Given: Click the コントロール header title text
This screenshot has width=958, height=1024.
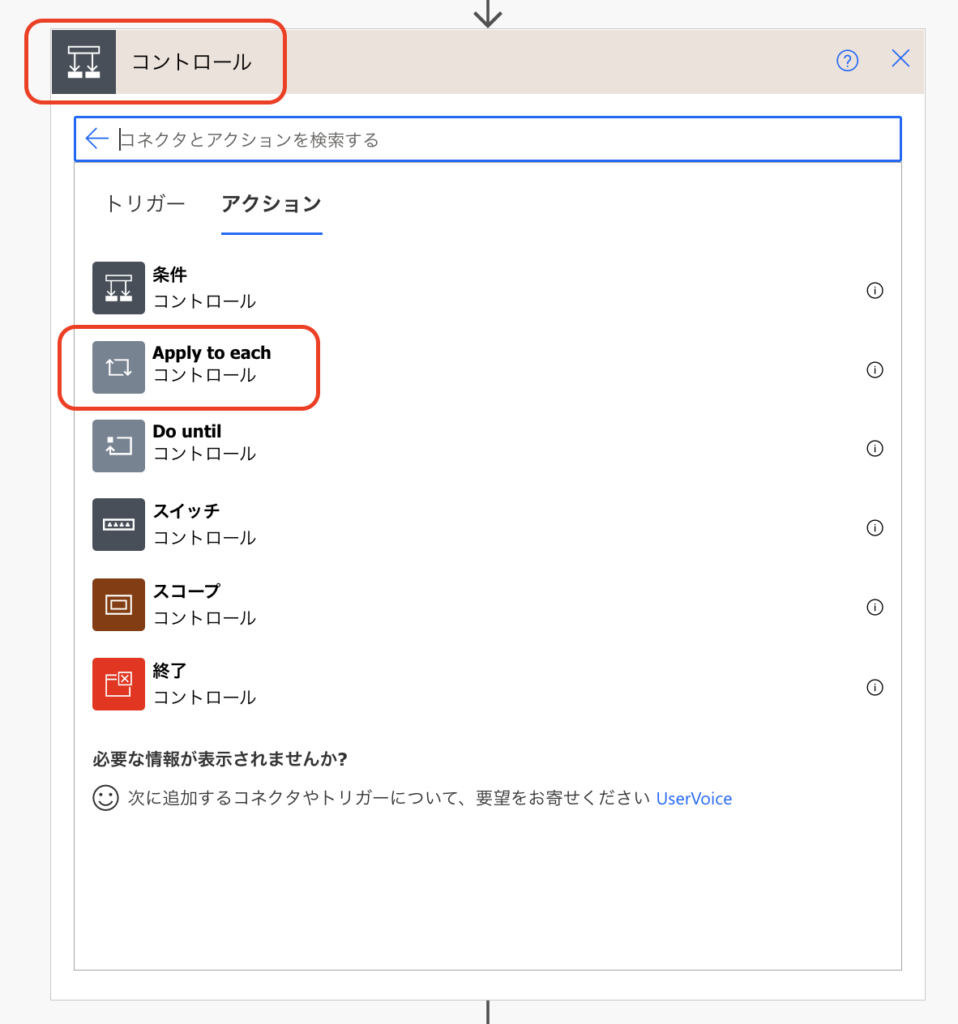Looking at the screenshot, I should coord(191,62).
